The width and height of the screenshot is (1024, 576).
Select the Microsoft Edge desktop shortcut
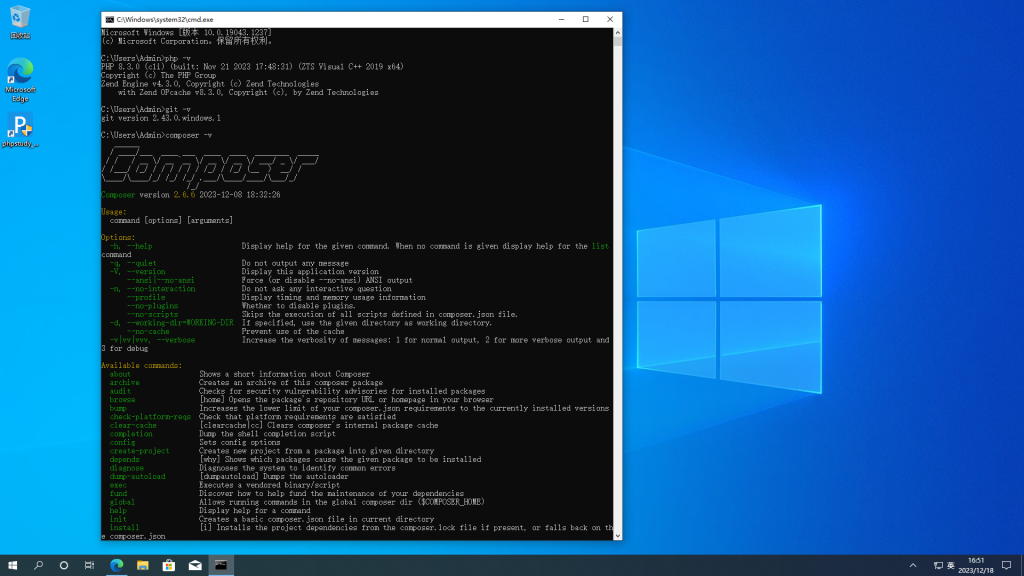click(x=20, y=80)
